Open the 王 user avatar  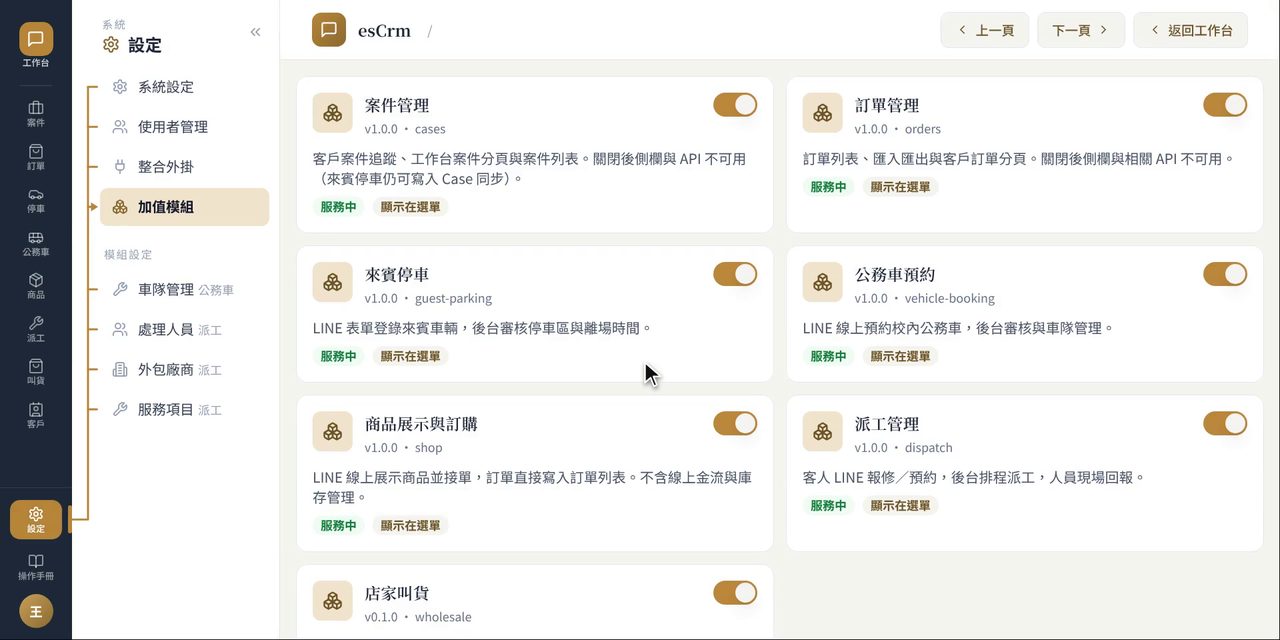tap(36, 611)
